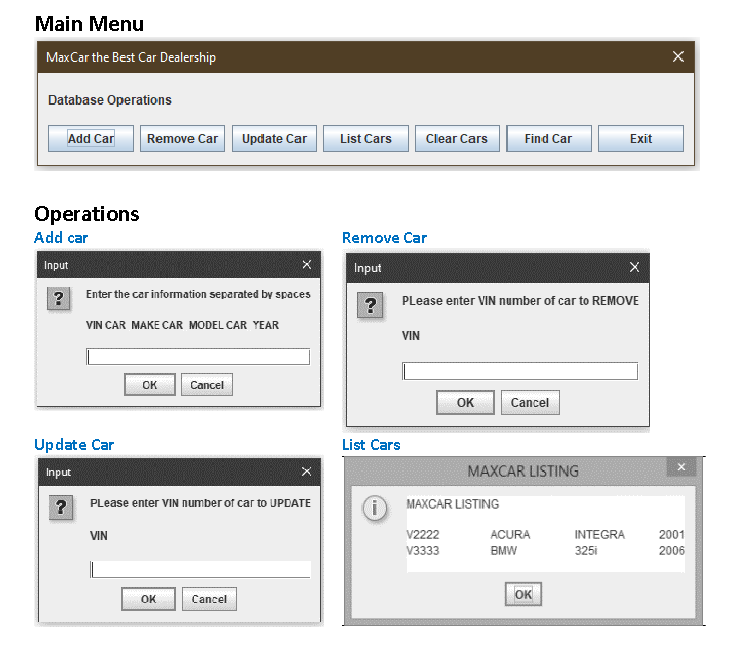Click the Database Operations label

pos(110,100)
